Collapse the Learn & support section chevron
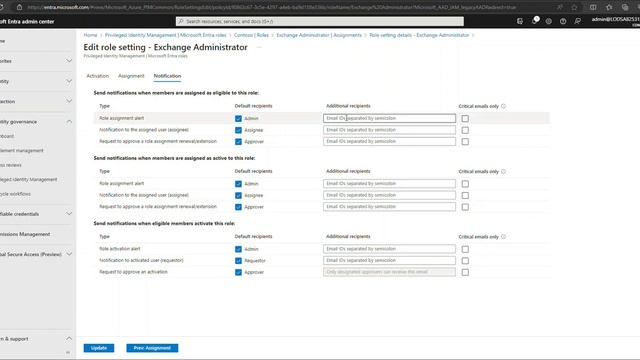Viewport: 640px width, 360px height. [69, 339]
